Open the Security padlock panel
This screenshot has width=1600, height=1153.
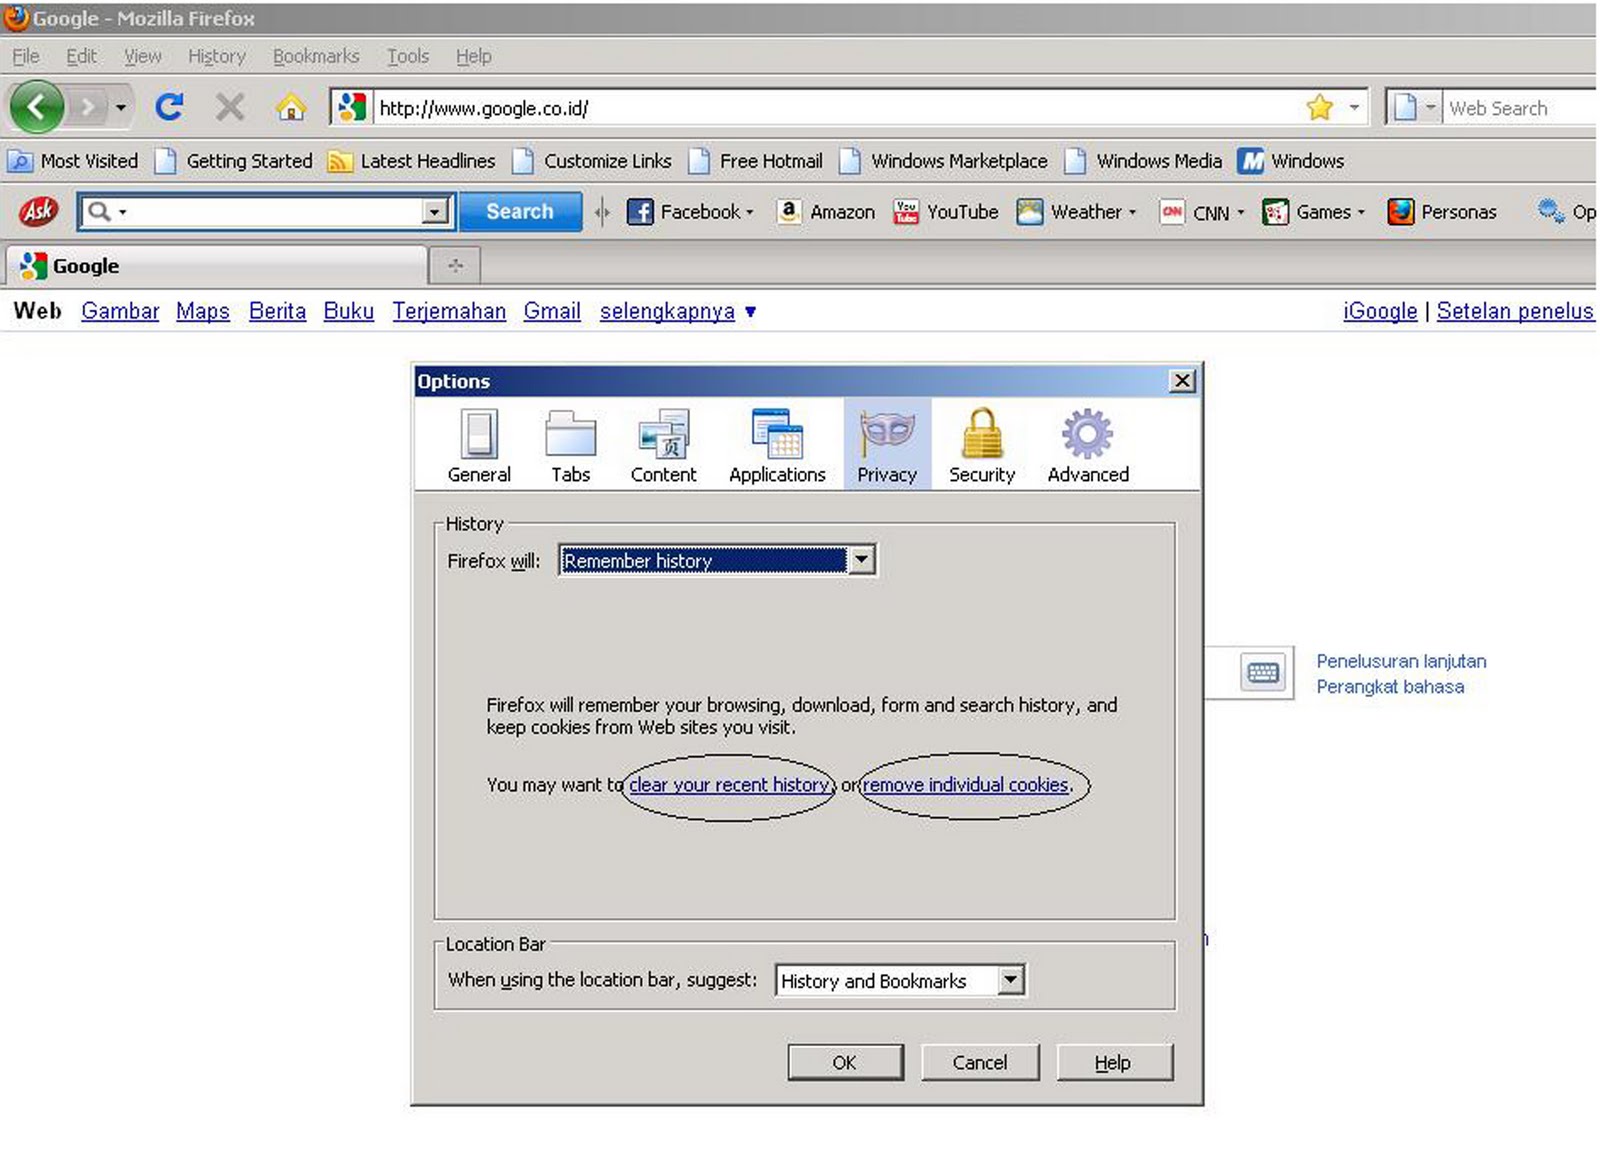(x=981, y=445)
